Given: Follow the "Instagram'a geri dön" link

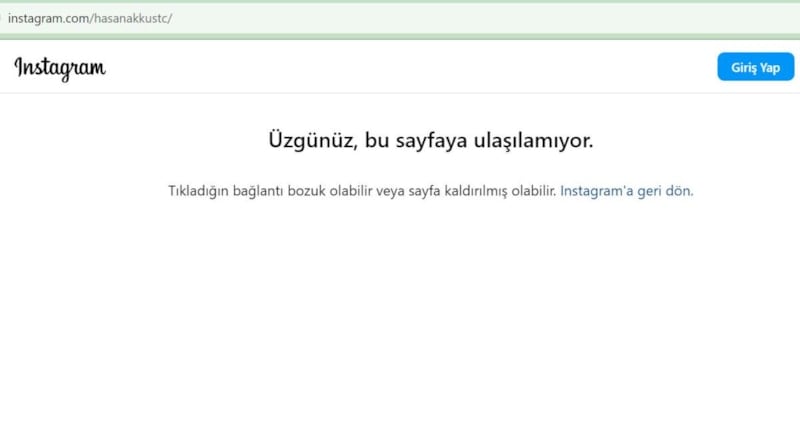Looking at the screenshot, I should [626, 191].
